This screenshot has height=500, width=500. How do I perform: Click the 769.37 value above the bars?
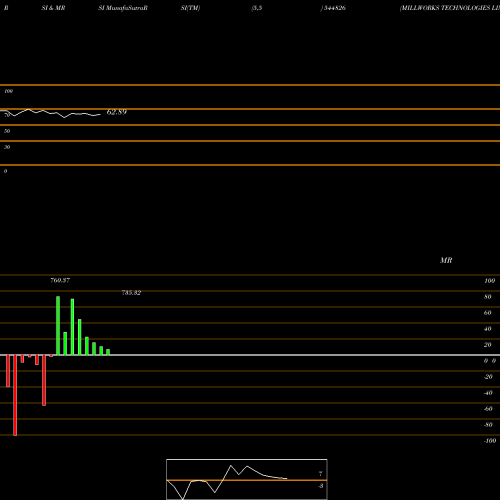(60, 280)
